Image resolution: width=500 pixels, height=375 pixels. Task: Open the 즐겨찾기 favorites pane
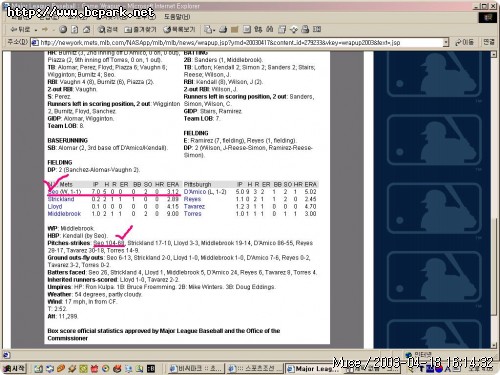pos(140,30)
